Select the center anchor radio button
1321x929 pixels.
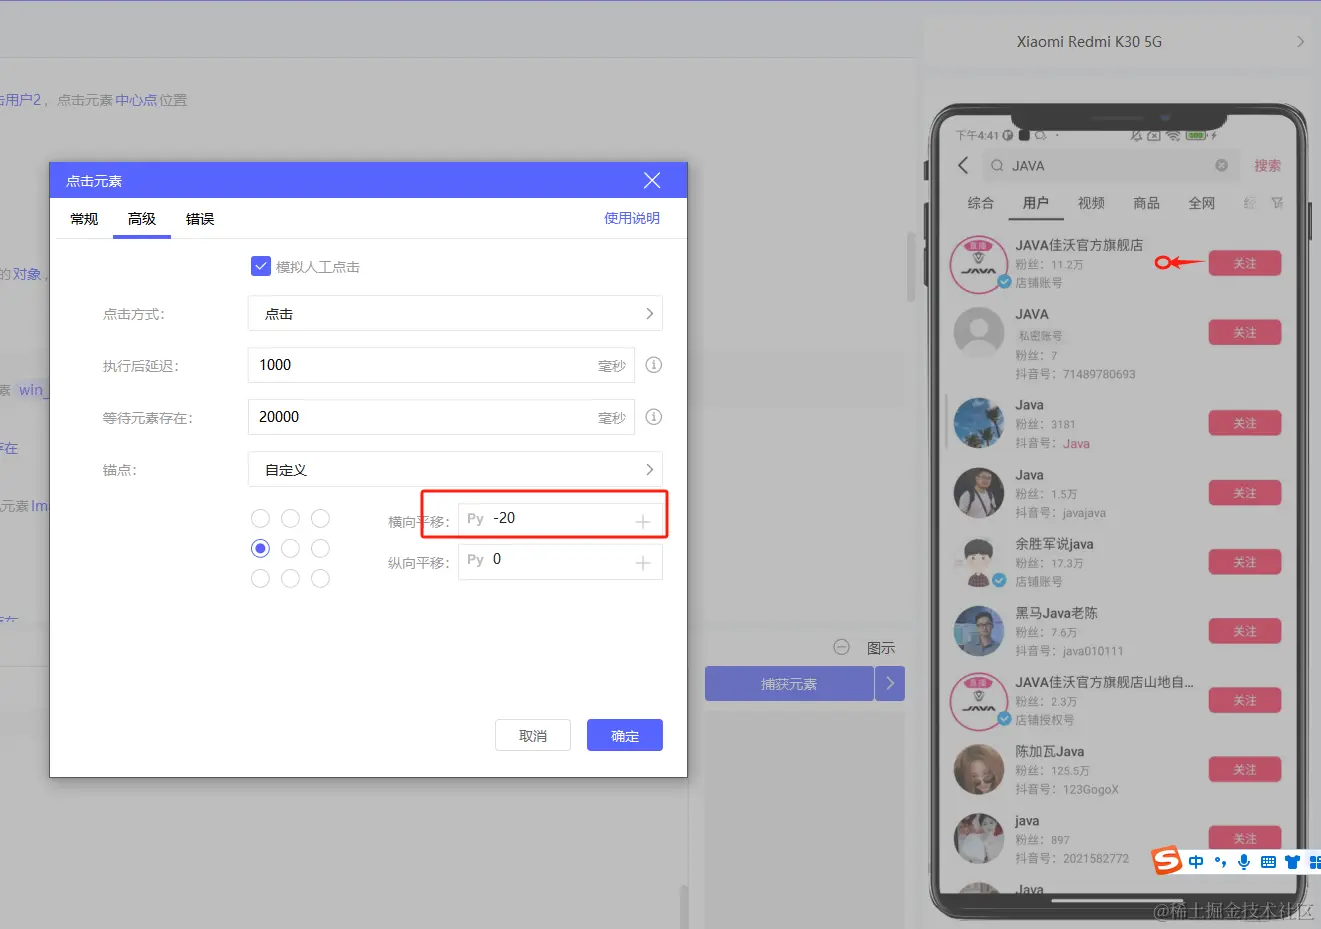point(291,548)
